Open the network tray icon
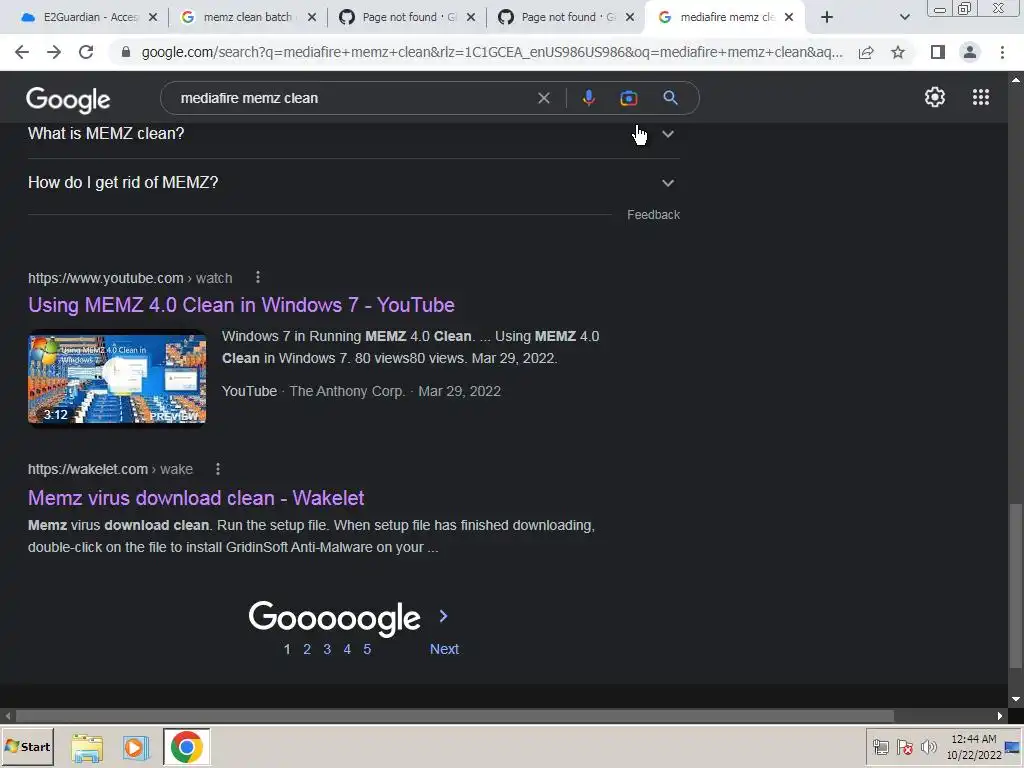The height and width of the screenshot is (768, 1024). coord(881,747)
